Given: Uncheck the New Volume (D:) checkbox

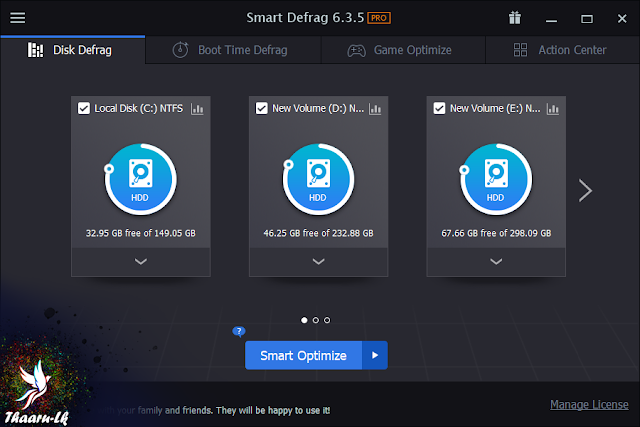Looking at the screenshot, I should [262, 109].
